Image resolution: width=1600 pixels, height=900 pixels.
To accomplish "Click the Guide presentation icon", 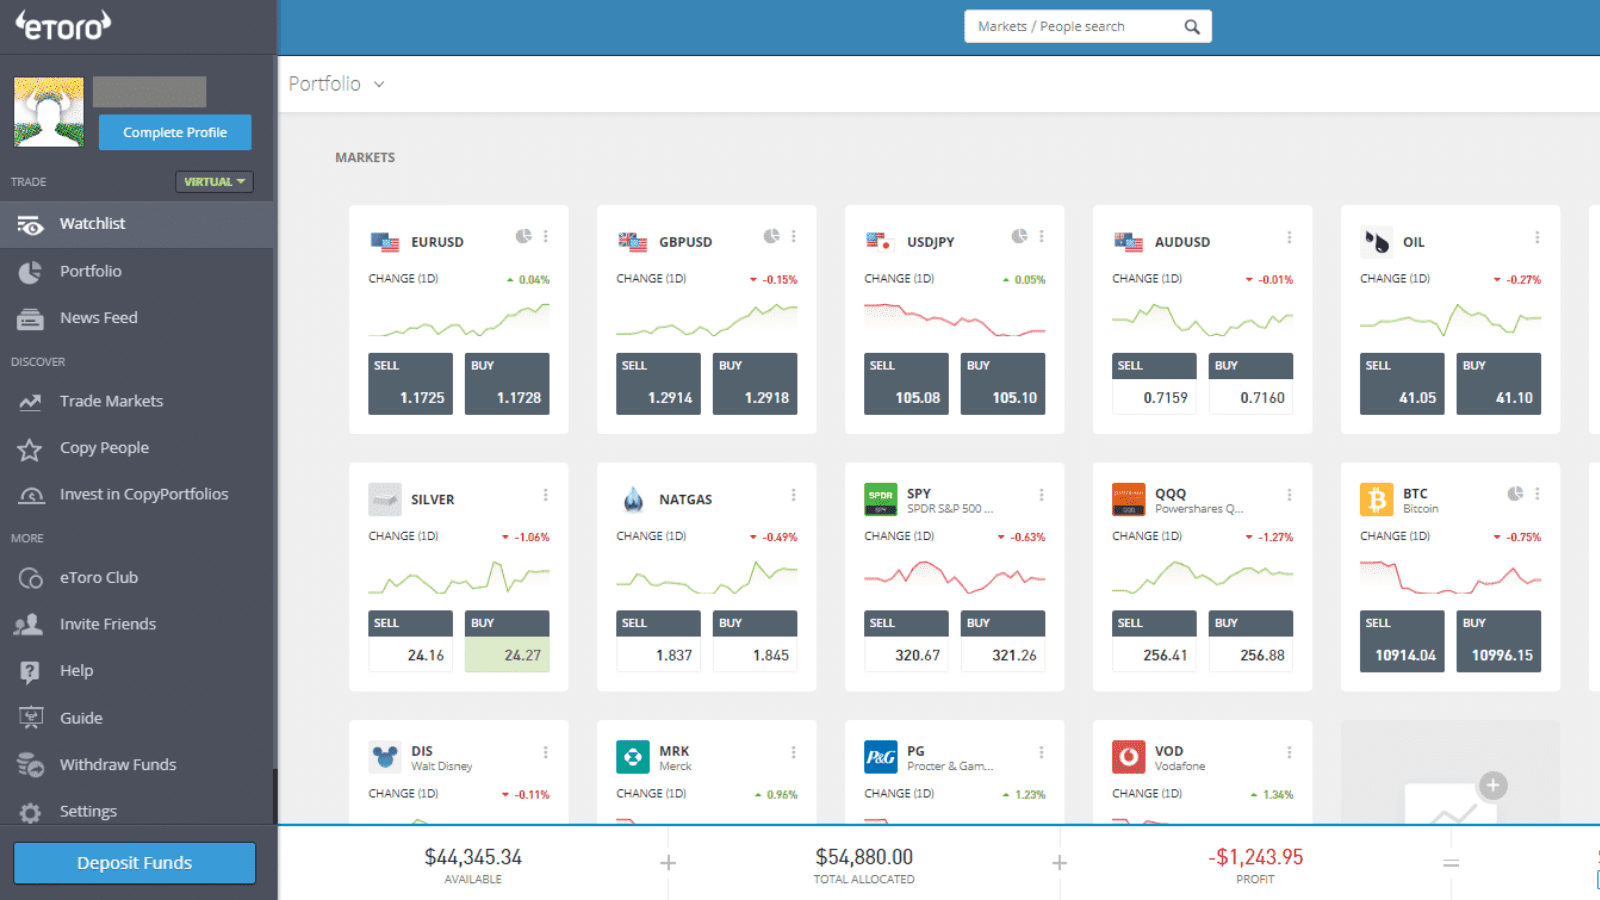I will click(x=31, y=717).
